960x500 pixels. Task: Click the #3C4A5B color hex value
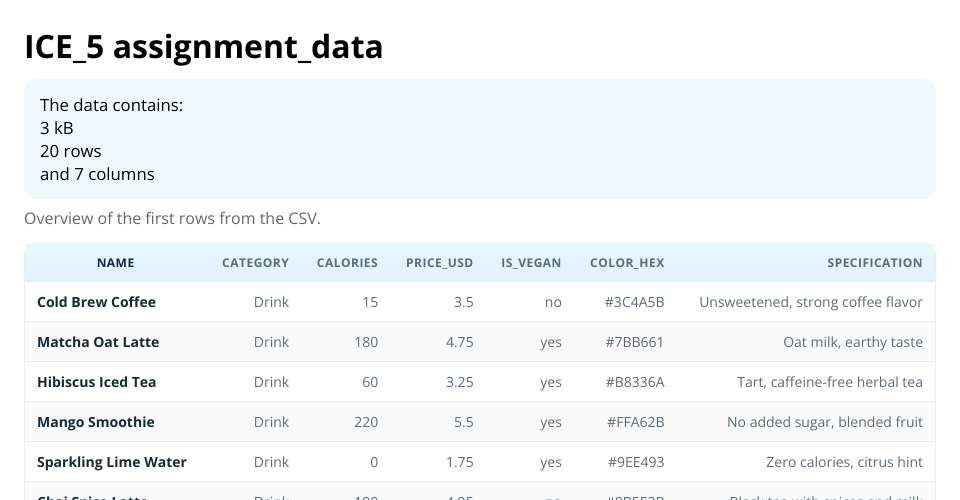tap(634, 302)
